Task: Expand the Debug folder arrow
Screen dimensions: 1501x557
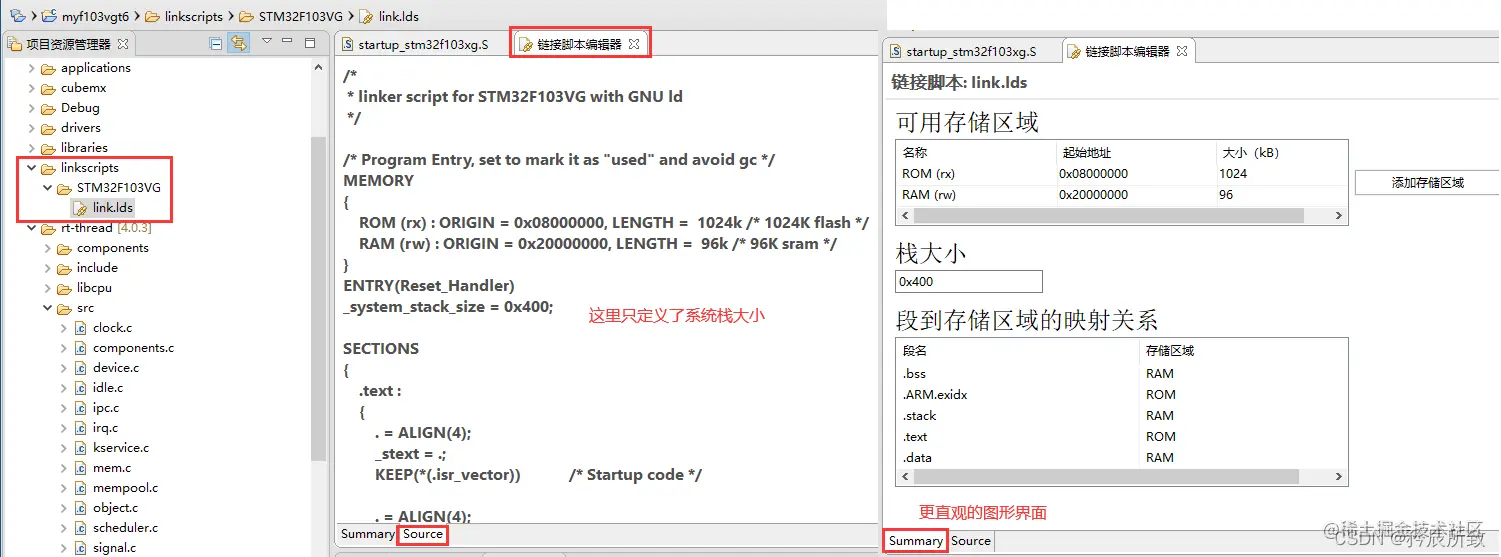Action: [31, 109]
